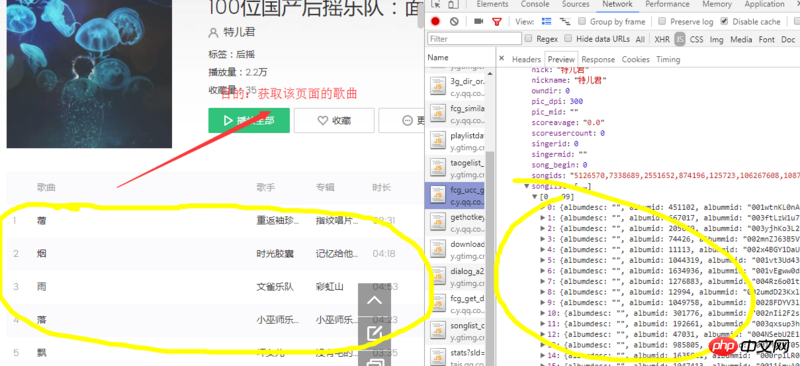Switch to the Elements tab
Viewport: 800px width, 366px height.
492,4
